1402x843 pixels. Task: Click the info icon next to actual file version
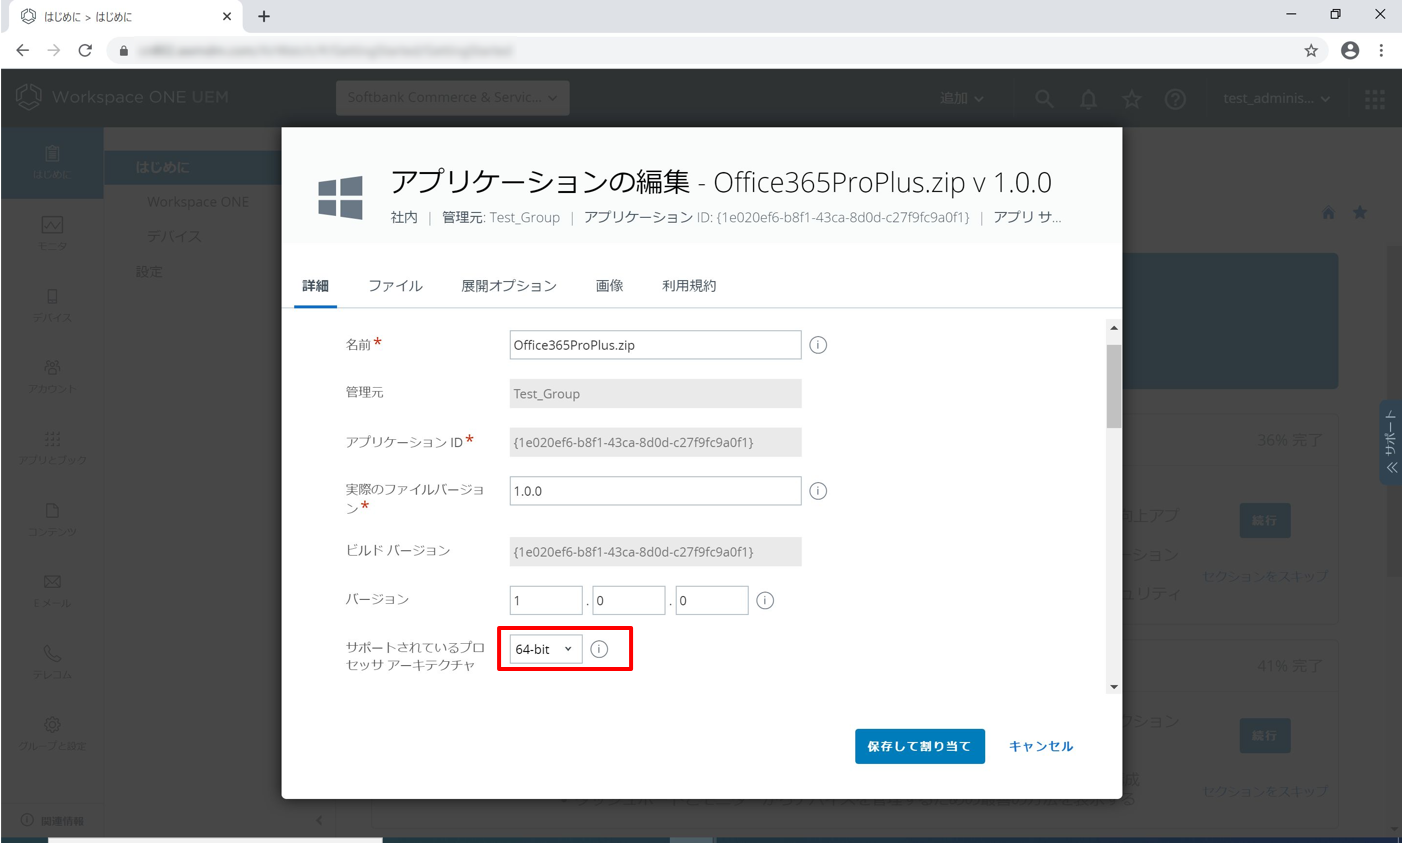pyautogui.click(x=818, y=491)
